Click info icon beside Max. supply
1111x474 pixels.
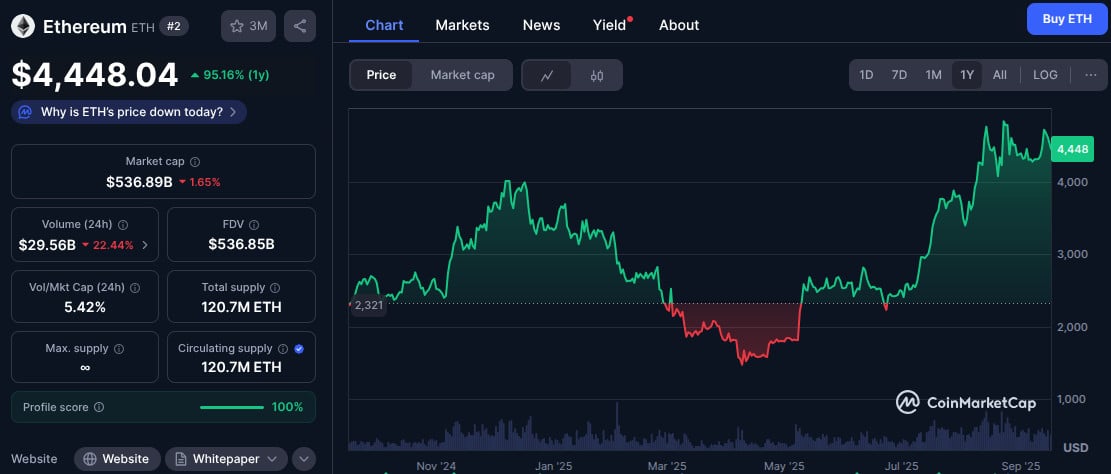pyautogui.click(x=119, y=348)
